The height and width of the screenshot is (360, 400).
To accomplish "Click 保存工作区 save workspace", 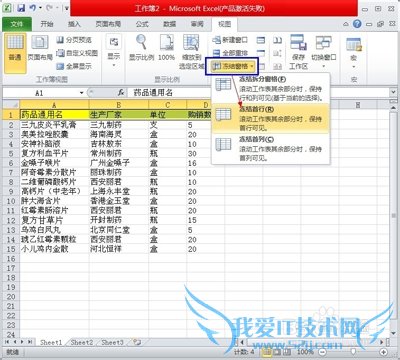I will [298, 52].
